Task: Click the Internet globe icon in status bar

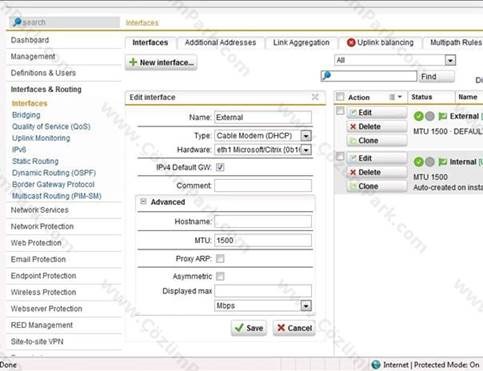Action: [376, 365]
